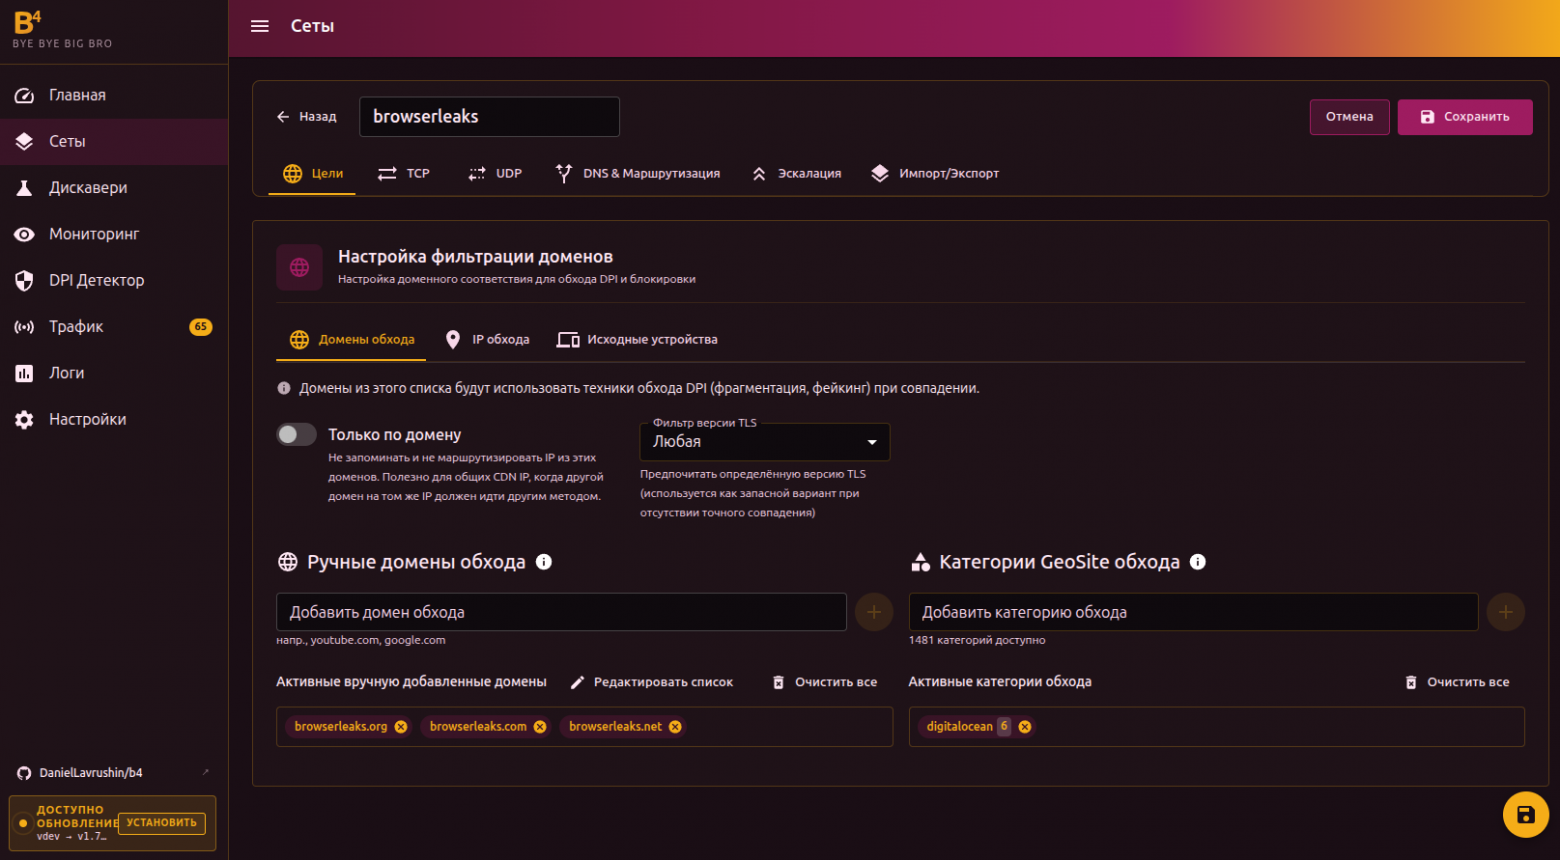Click the Сохранить button
This screenshot has height=860, width=1560.
(1465, 117)
